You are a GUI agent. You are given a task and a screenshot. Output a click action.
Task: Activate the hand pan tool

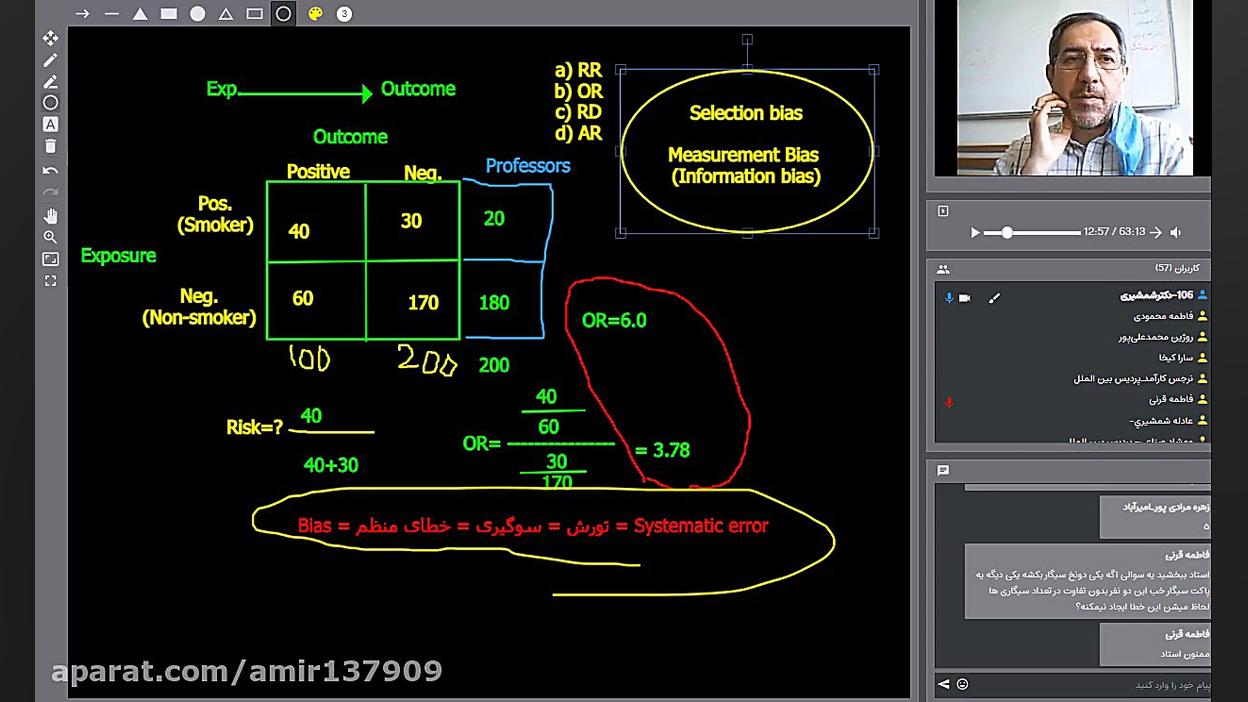coord(50,216)
